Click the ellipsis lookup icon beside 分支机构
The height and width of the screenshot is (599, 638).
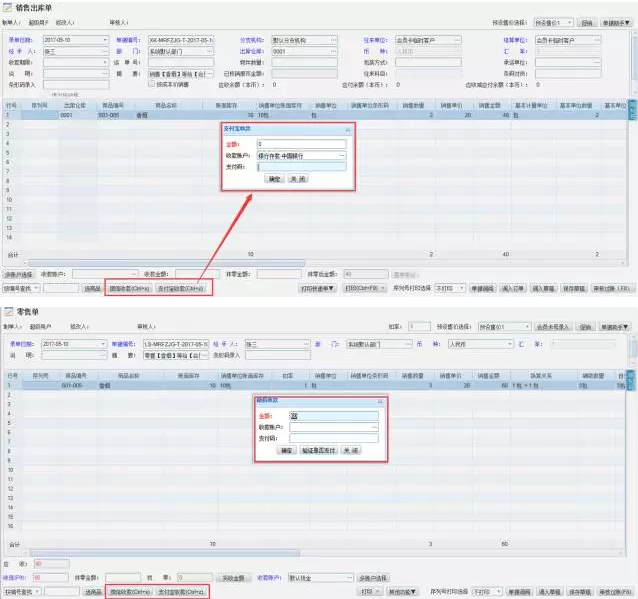tap(334, 40)
